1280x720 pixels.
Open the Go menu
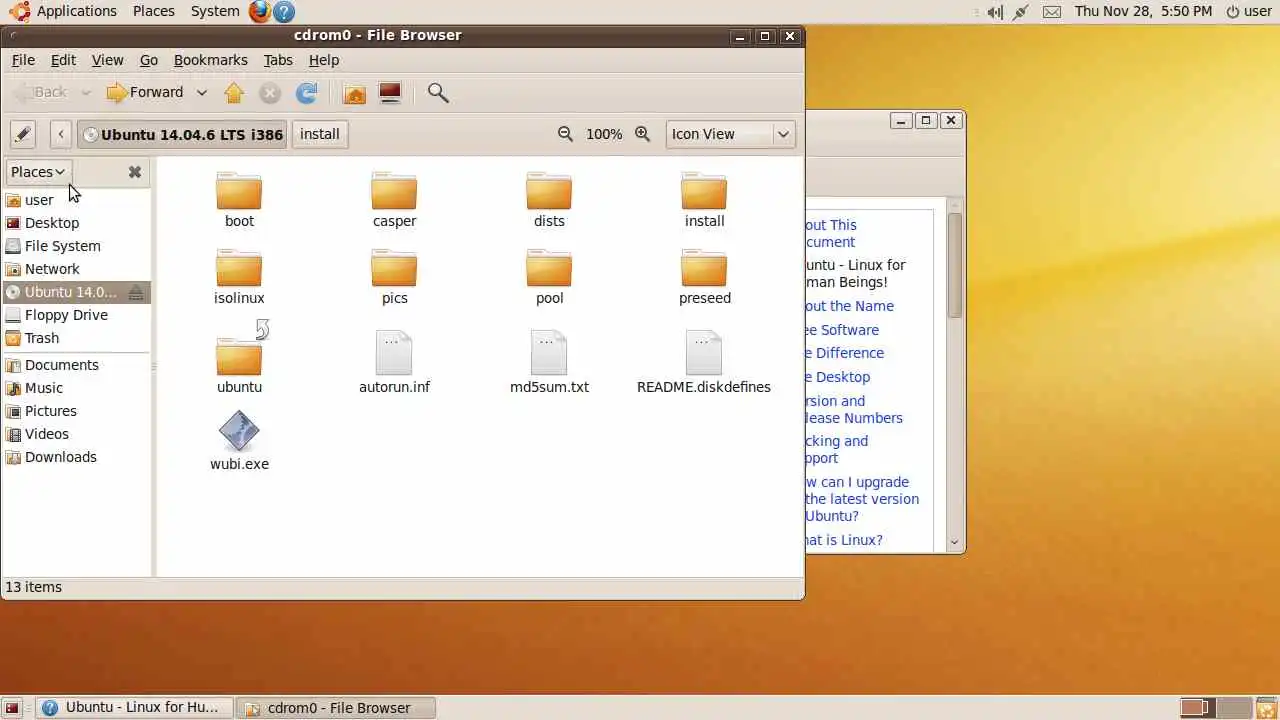[x=149, y=60]
